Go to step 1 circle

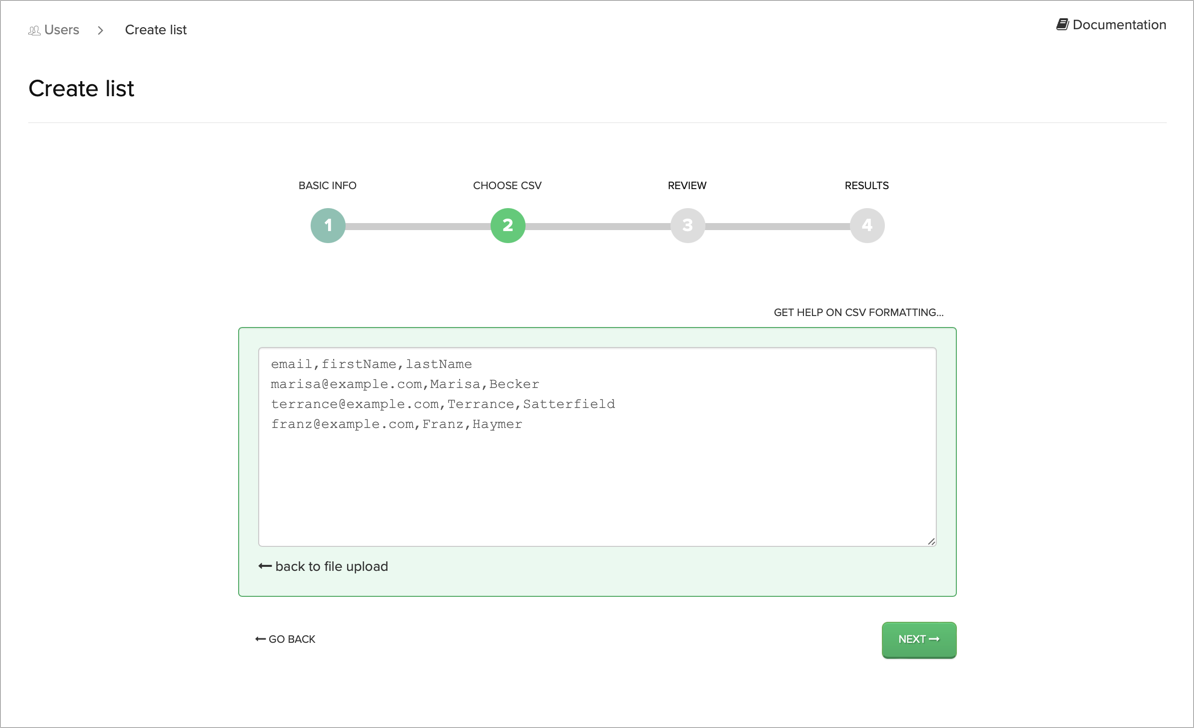328,225
